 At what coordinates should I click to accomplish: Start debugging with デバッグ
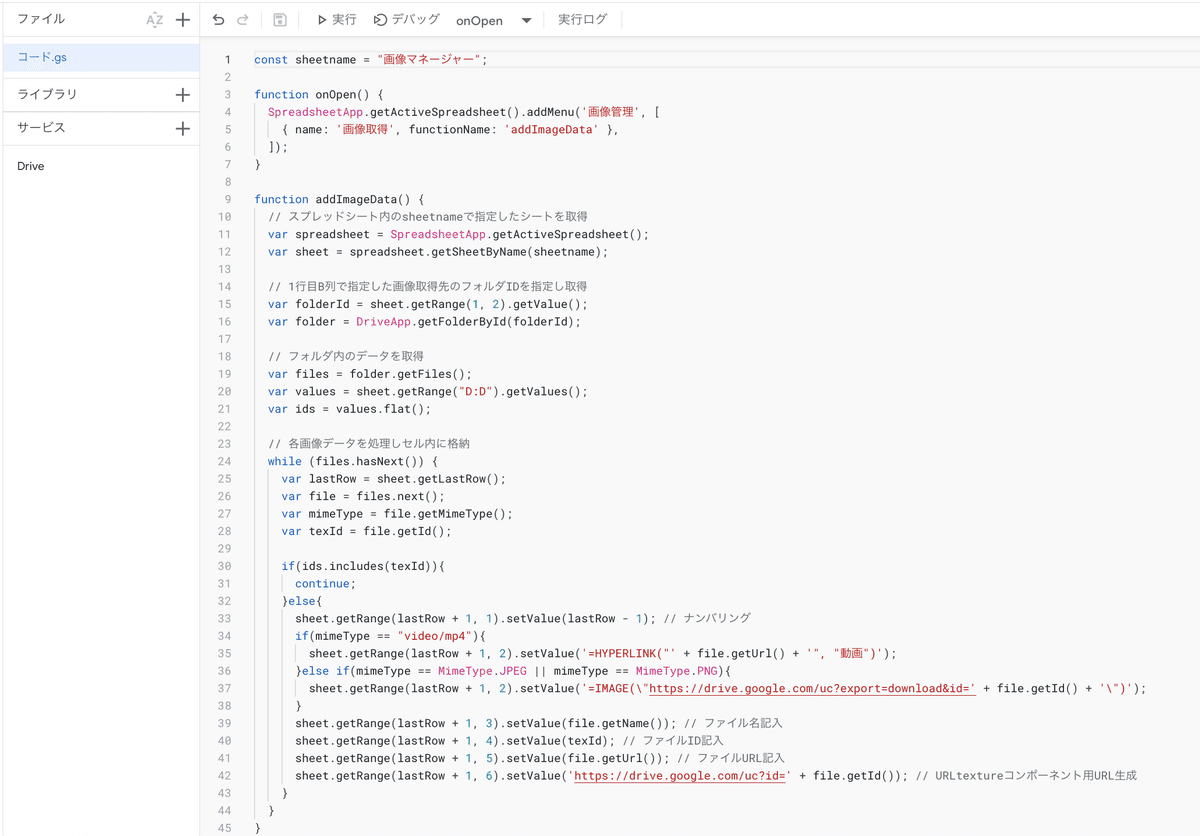pyautogui.click(x=407, y=20)
